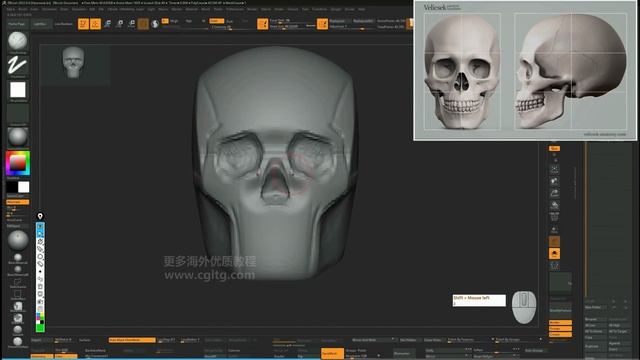Open the Home Page button

tap(17, 24)
